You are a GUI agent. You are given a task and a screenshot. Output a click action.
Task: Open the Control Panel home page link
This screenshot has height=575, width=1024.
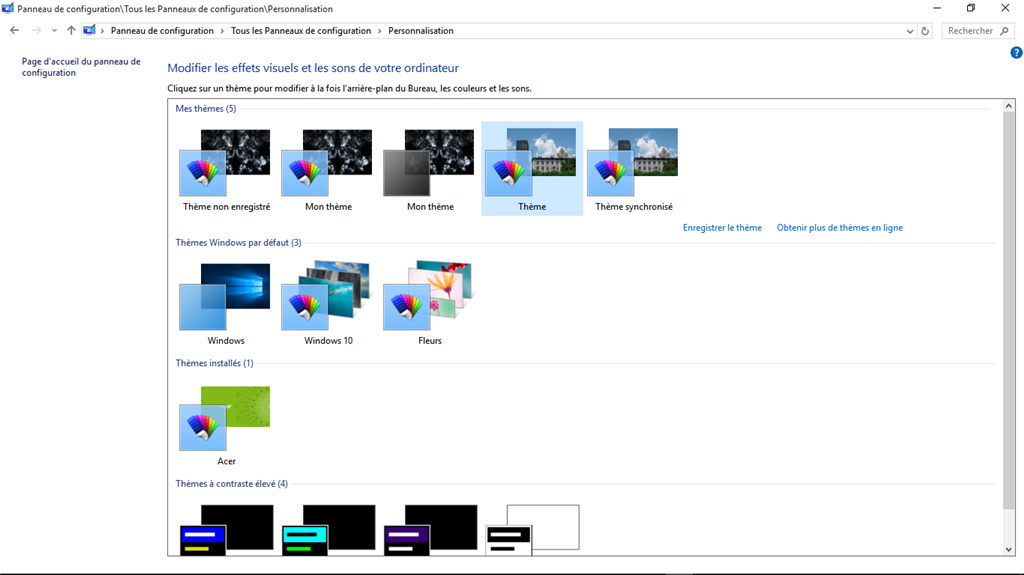tap(81, 67)
